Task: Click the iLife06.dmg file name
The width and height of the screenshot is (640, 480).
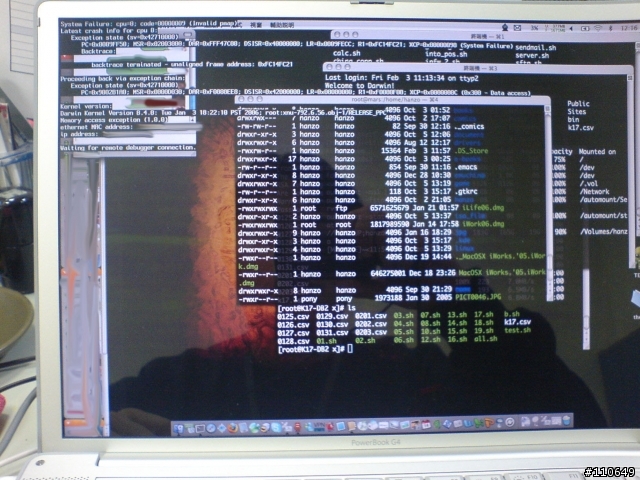Action: pos(483,208)
